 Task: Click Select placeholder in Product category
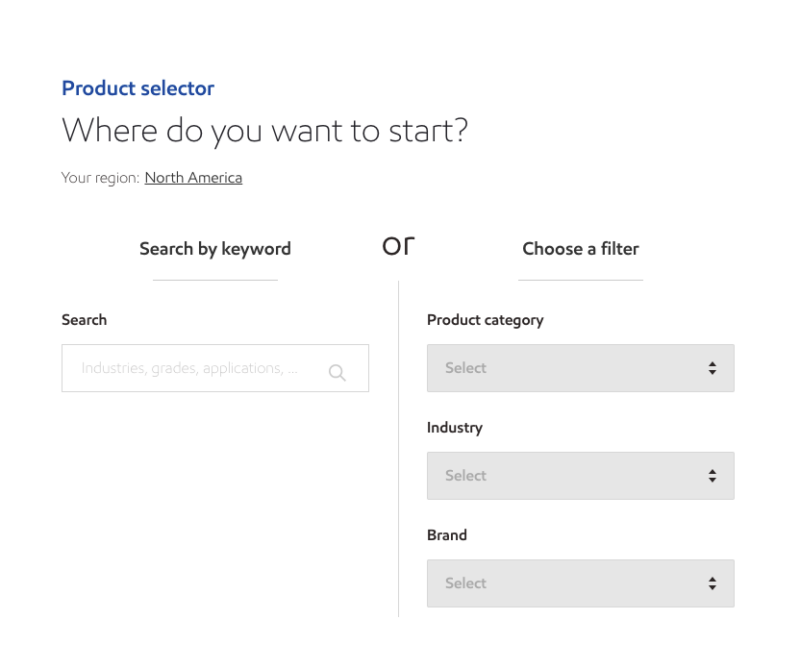[466, 368]
